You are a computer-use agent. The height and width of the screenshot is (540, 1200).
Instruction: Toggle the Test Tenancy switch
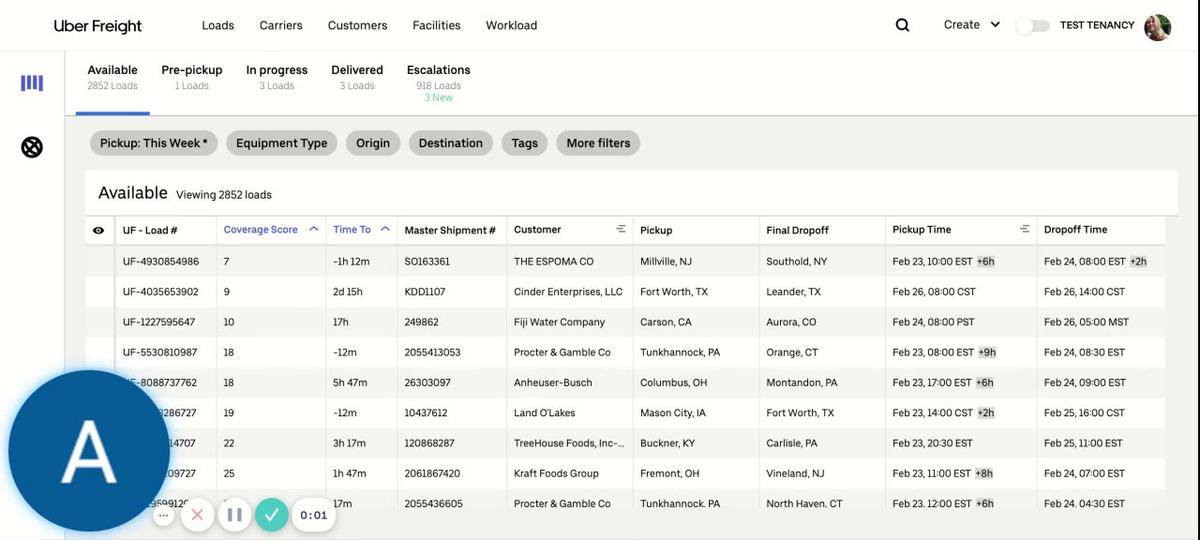[x=1032, y=26]
